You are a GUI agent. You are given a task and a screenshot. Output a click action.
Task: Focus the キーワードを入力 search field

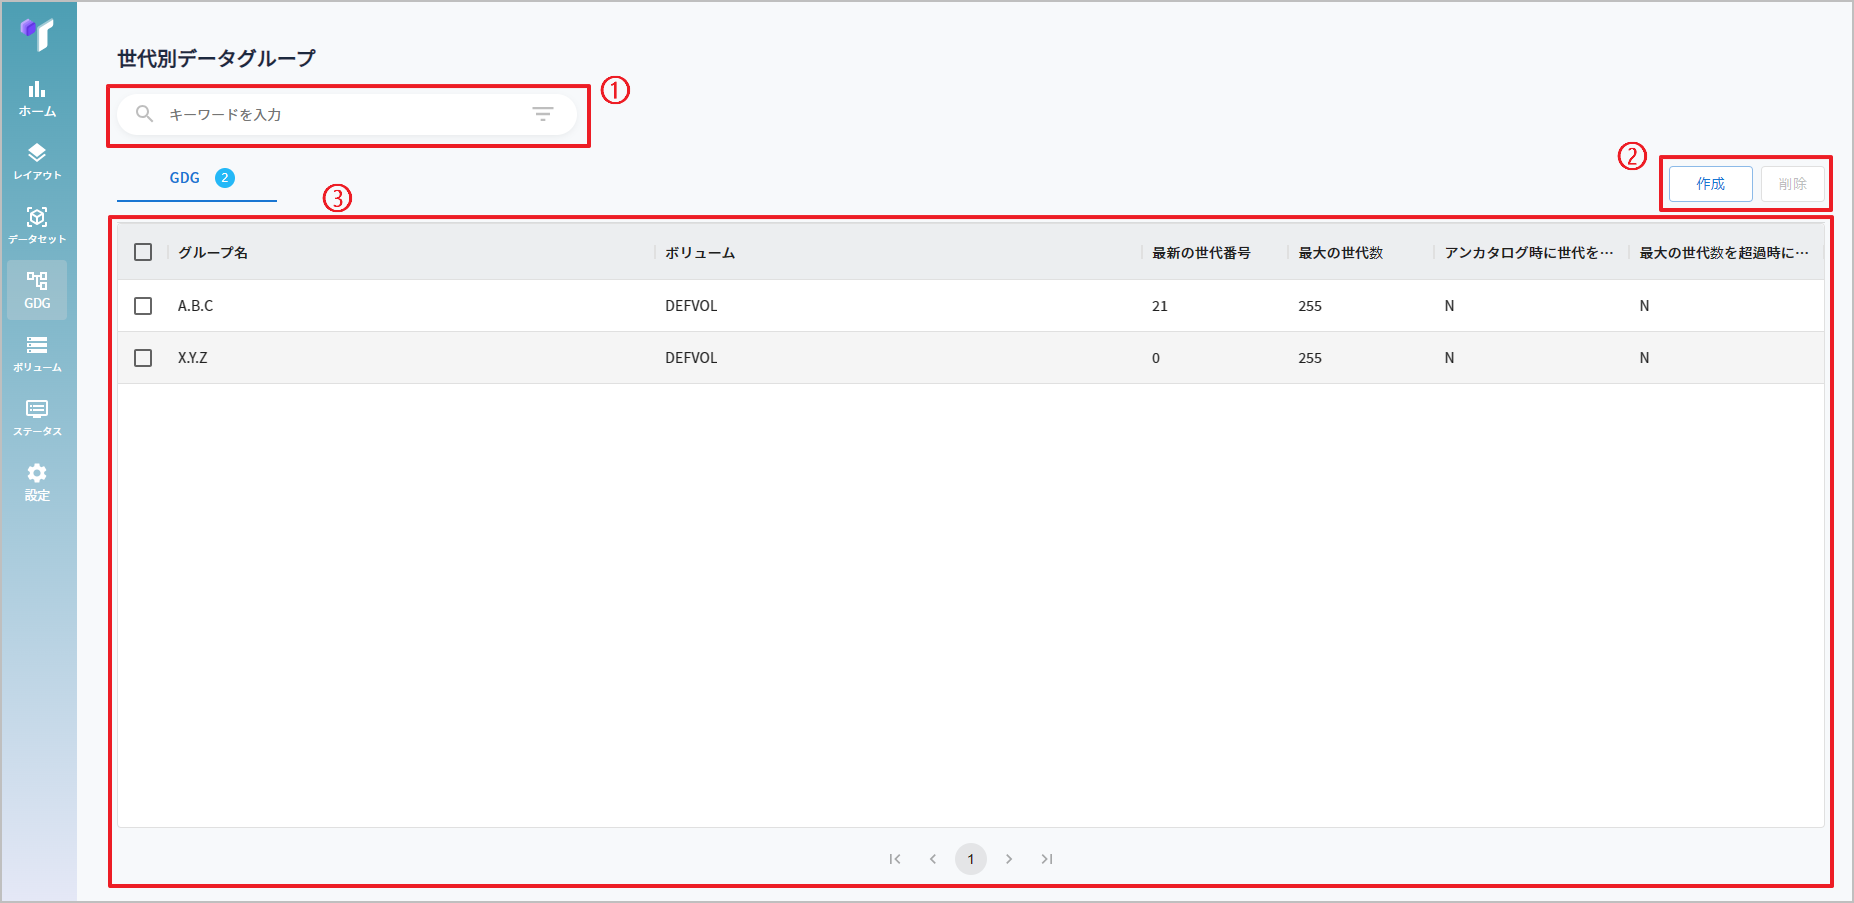click(346, 114)
